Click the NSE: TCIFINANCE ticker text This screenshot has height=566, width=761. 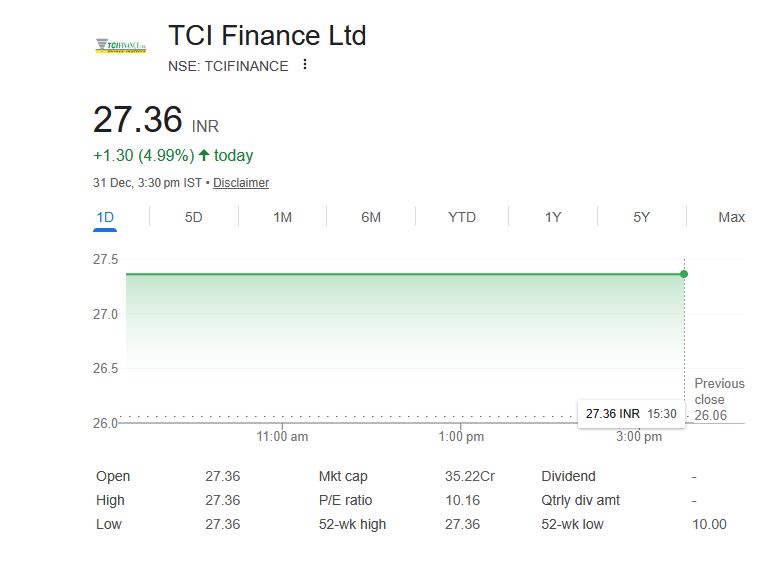click(x=228, y=66)
